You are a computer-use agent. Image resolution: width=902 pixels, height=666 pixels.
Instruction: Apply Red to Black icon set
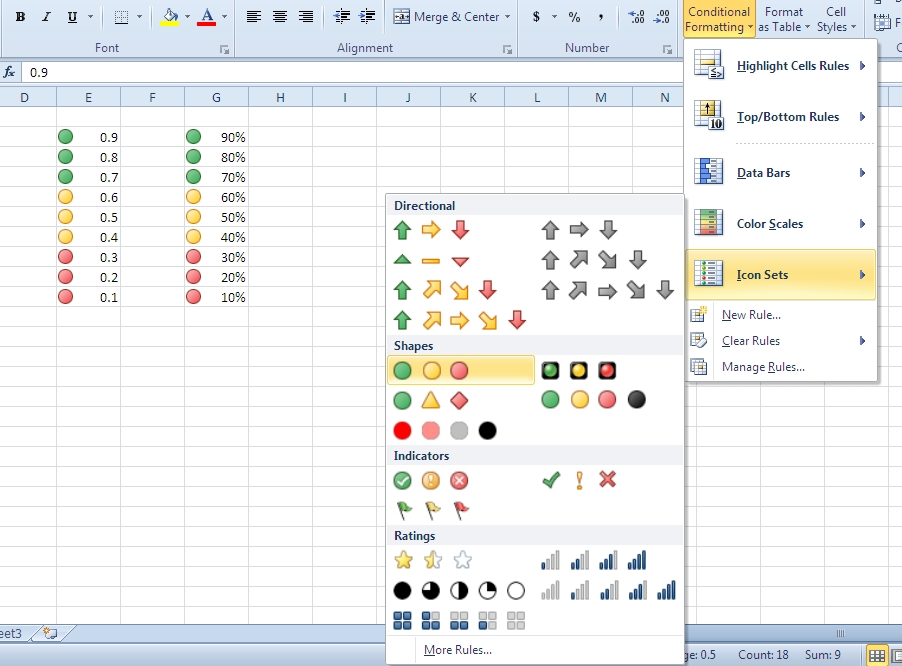click(445, 430)
